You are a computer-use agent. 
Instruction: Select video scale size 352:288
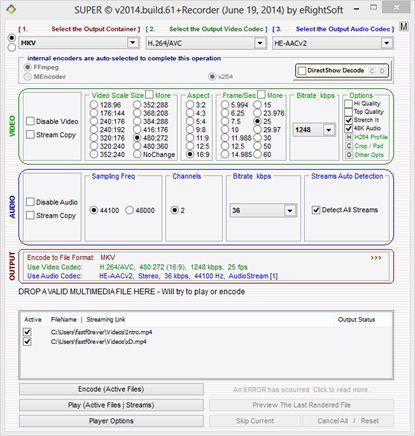pos(137,105)
